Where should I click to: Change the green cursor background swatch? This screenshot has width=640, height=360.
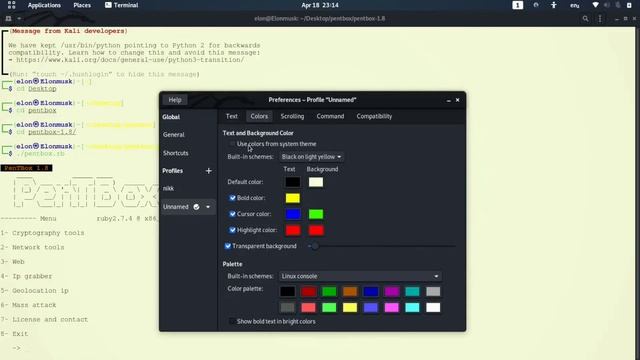pos(316,214)
